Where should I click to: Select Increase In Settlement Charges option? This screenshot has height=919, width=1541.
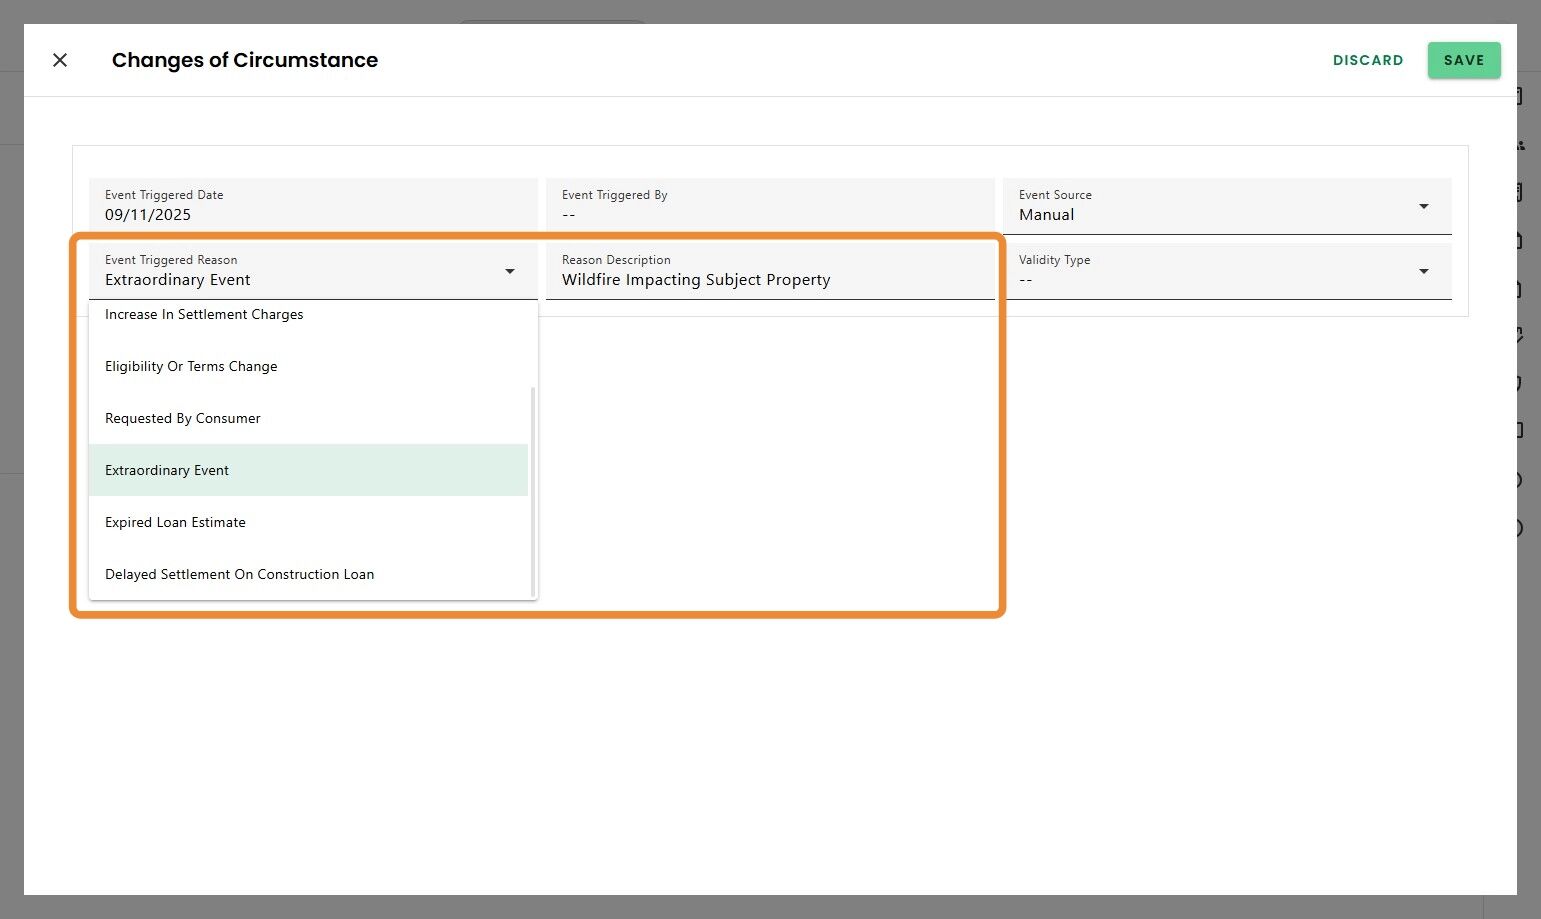204,315
